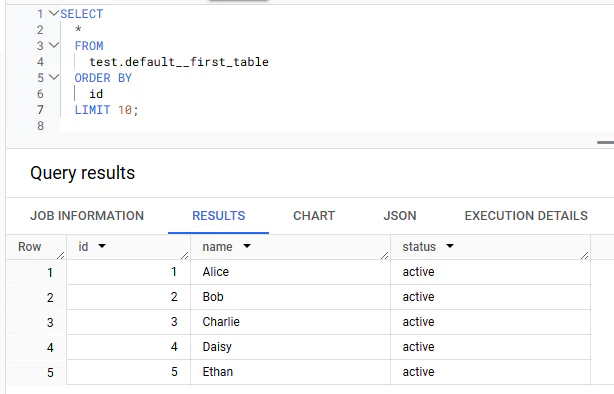Image resolution: width=614 pixels, height=394 pixels.
Task: Select the RESULTS tab
Action: pyautogui.click(x=219, y=215)
